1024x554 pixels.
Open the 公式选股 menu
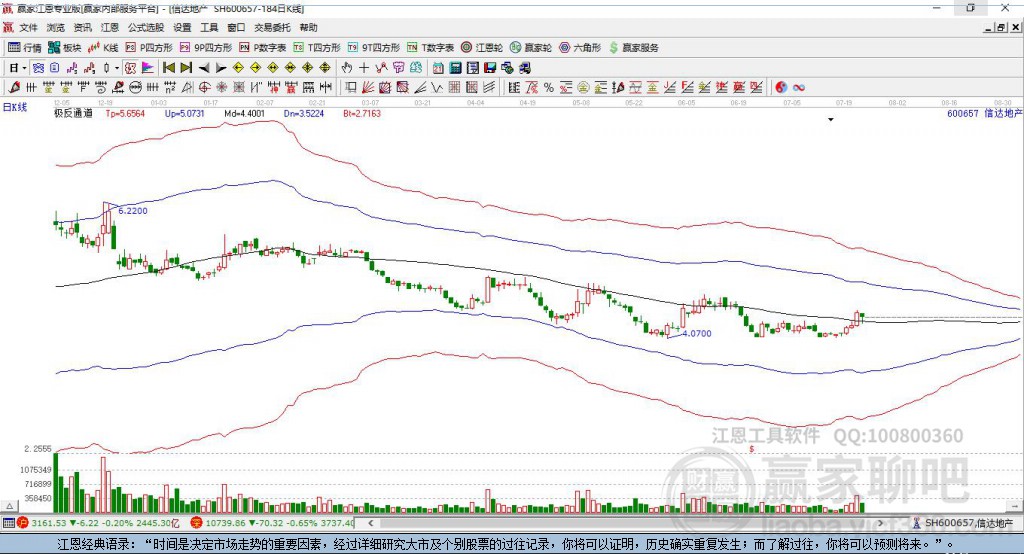[146, 27]
